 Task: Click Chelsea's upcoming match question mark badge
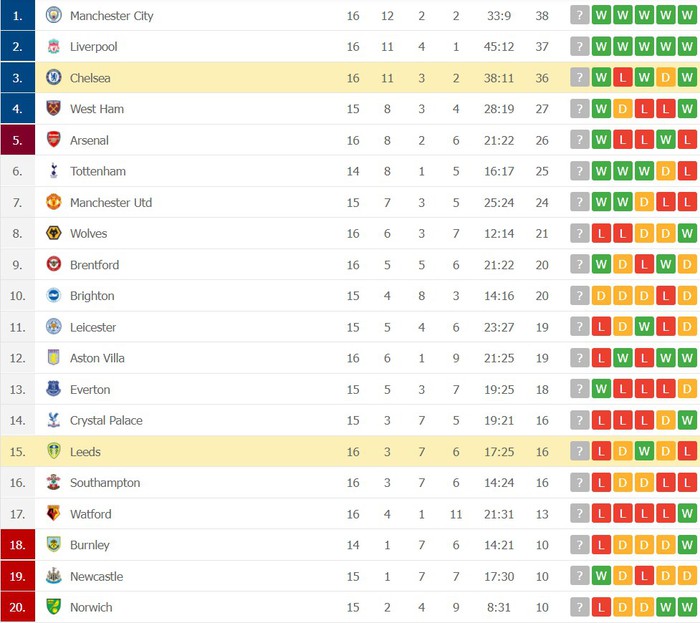pyautogui.click(x=579, y=78)
